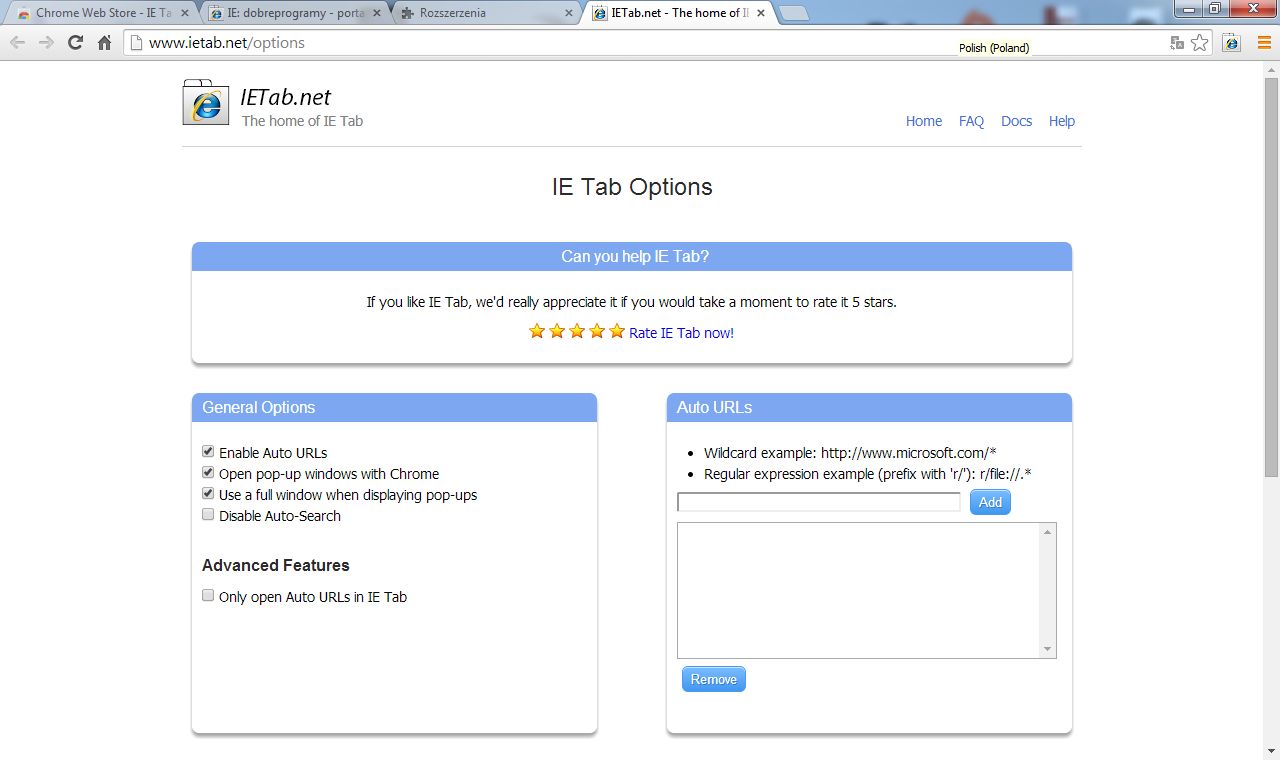The width and height of the screenshot is (1280, 760).
Task: Go forward with the browser forward arrow
Action: tap(46, 43)
